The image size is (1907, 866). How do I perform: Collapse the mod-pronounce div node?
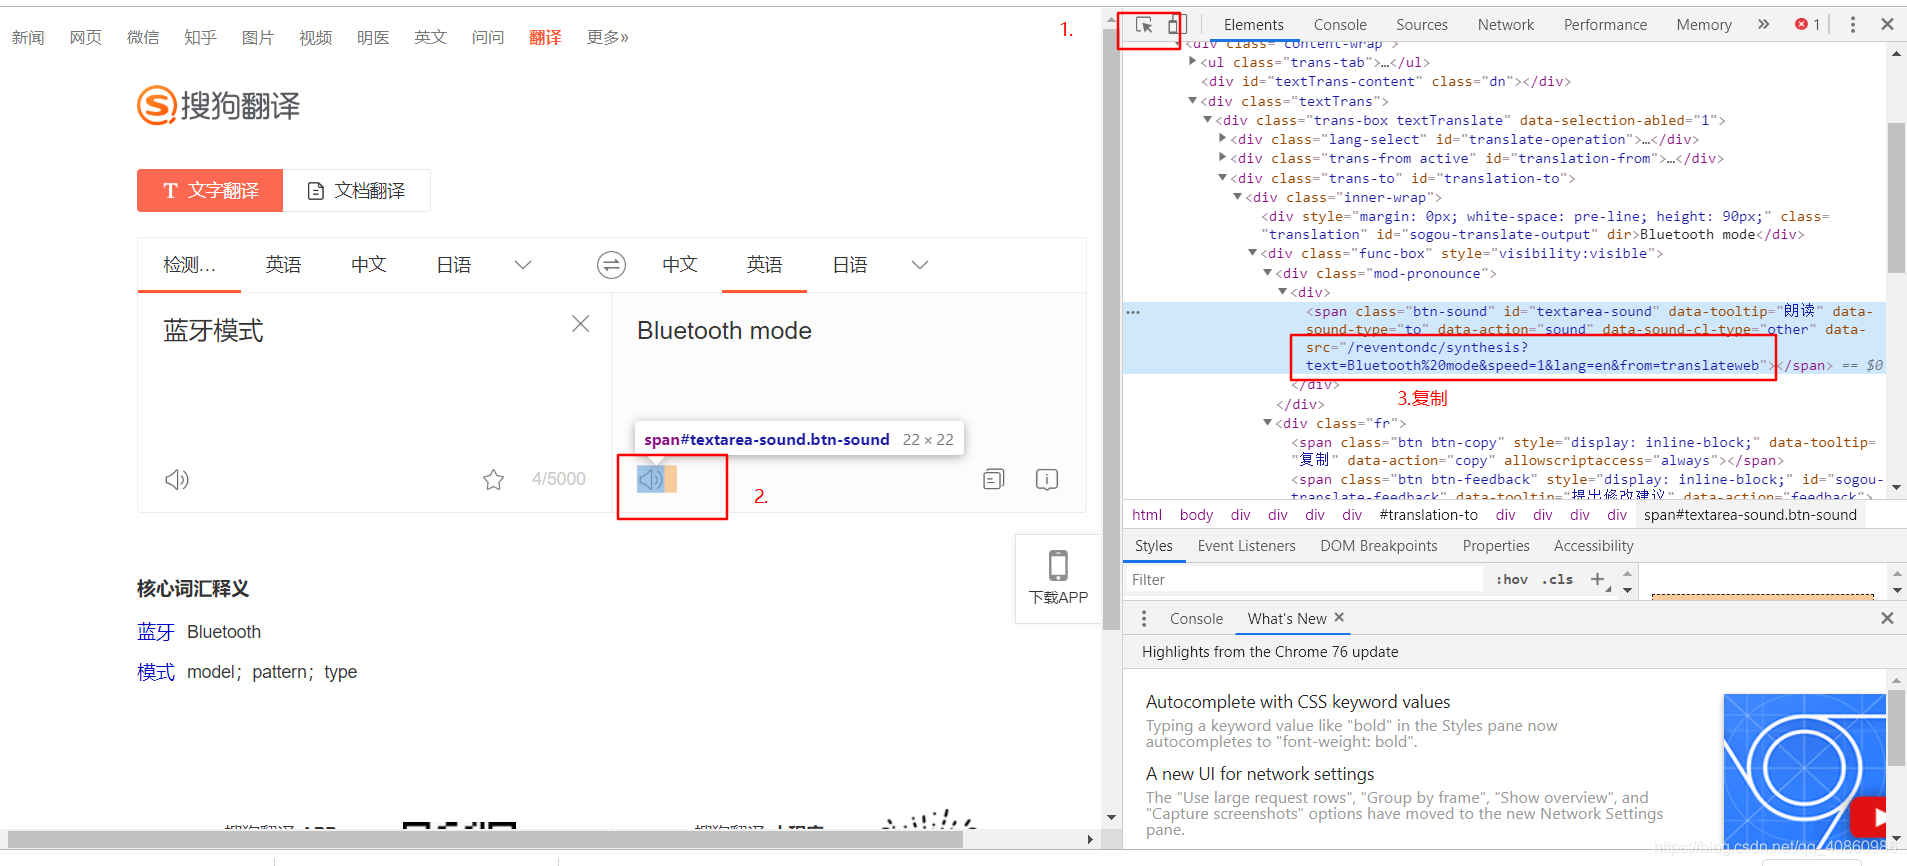pos(1268,273)
